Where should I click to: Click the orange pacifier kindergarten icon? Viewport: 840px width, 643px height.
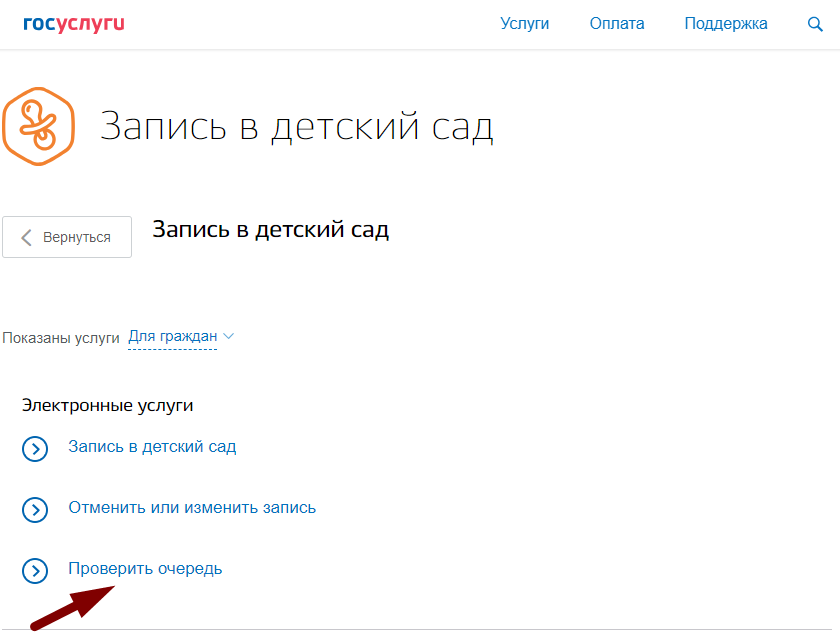[38, 126]
